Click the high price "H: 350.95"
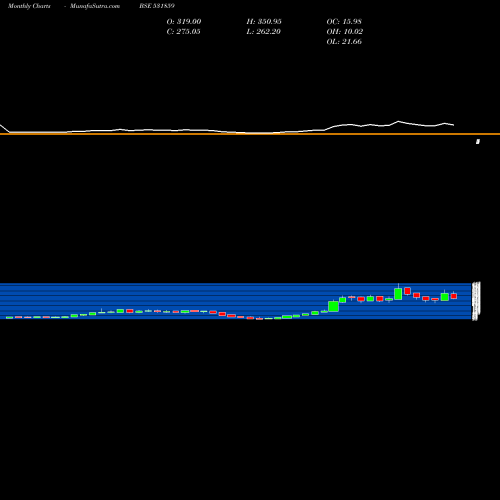Image resolution: width=500 pixels, height=500 pixels. pos(264,22)
